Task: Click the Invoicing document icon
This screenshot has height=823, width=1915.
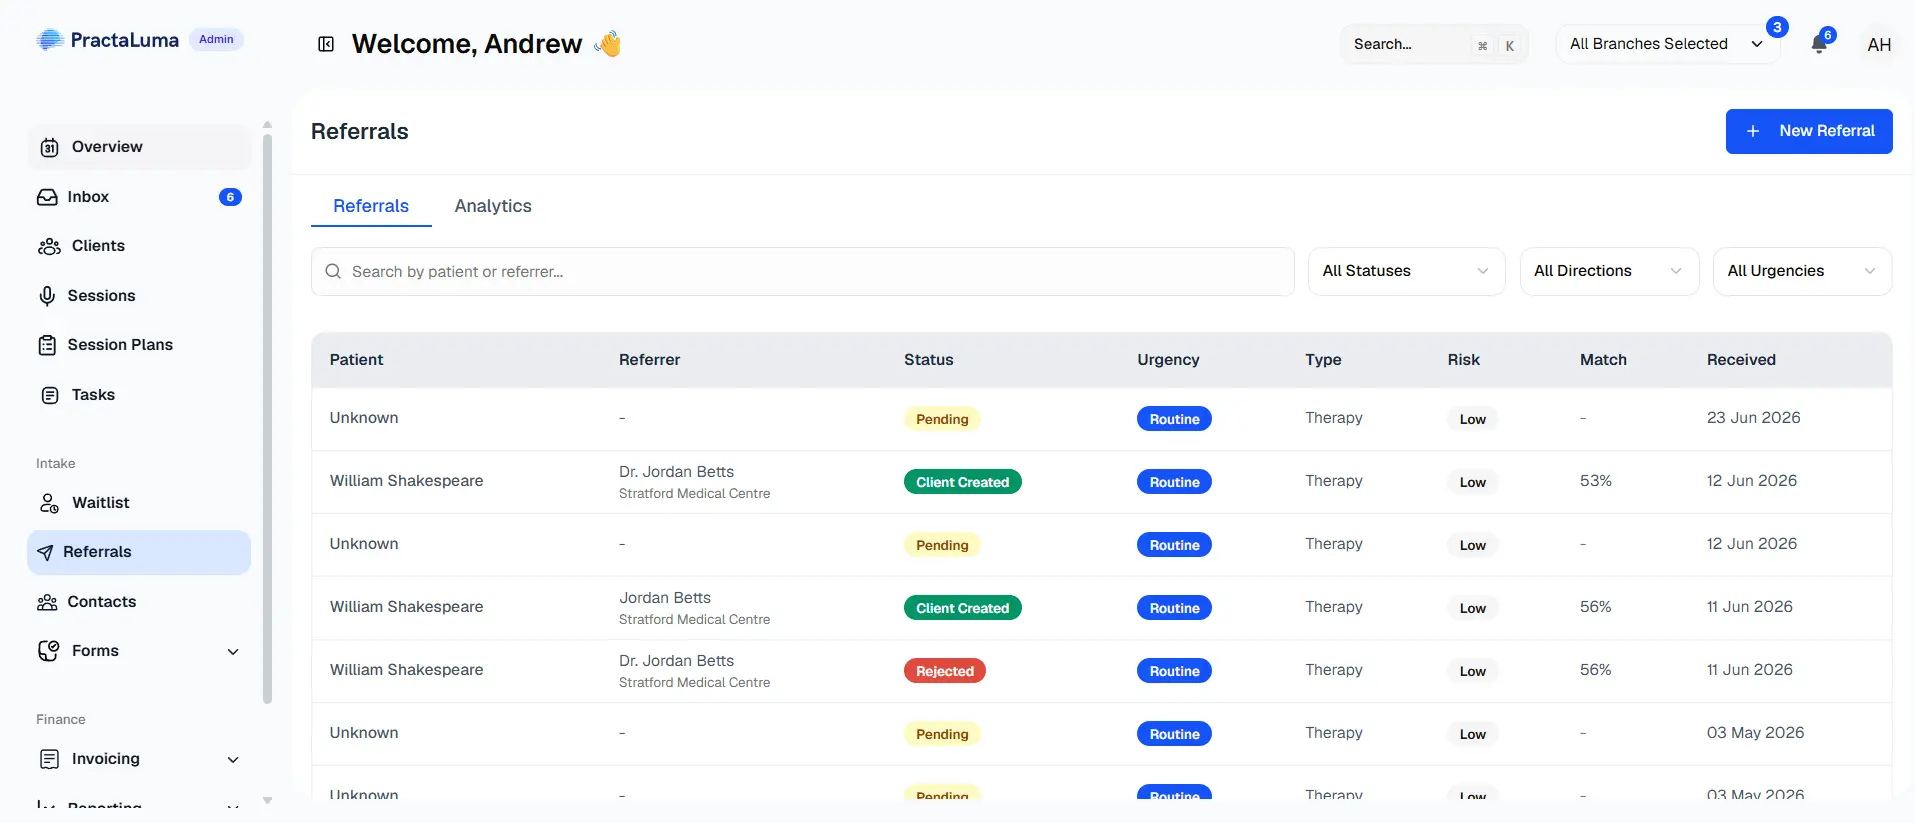Action: (x=49, y=759)
